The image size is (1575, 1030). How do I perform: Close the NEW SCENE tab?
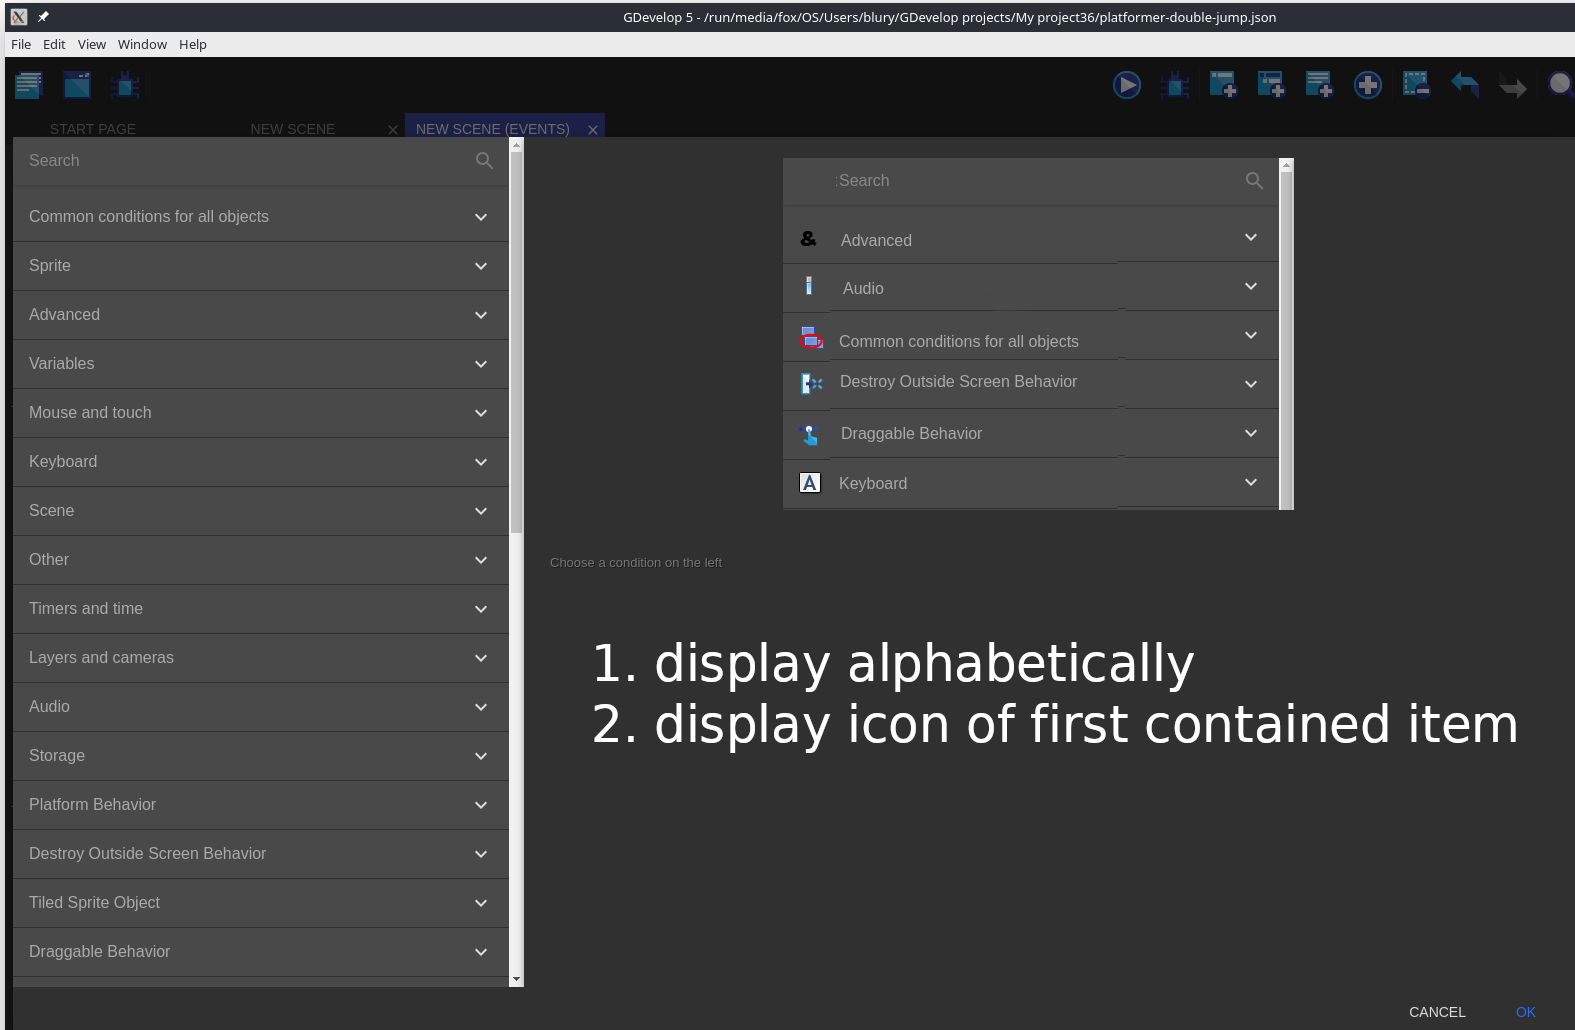393,130
